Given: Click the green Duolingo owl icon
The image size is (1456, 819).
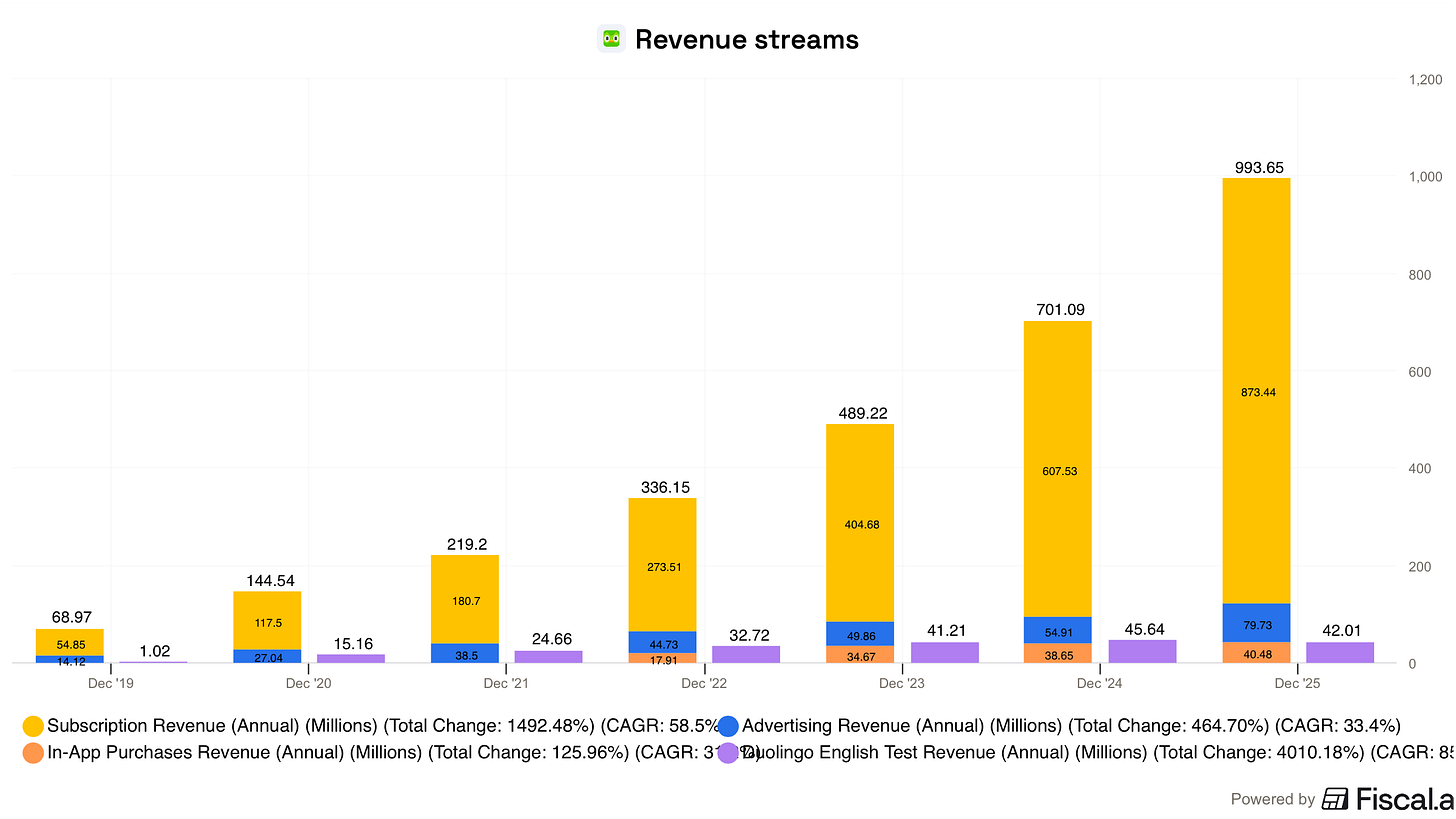Looking at the screenshot, I should (x=611, y=39).
